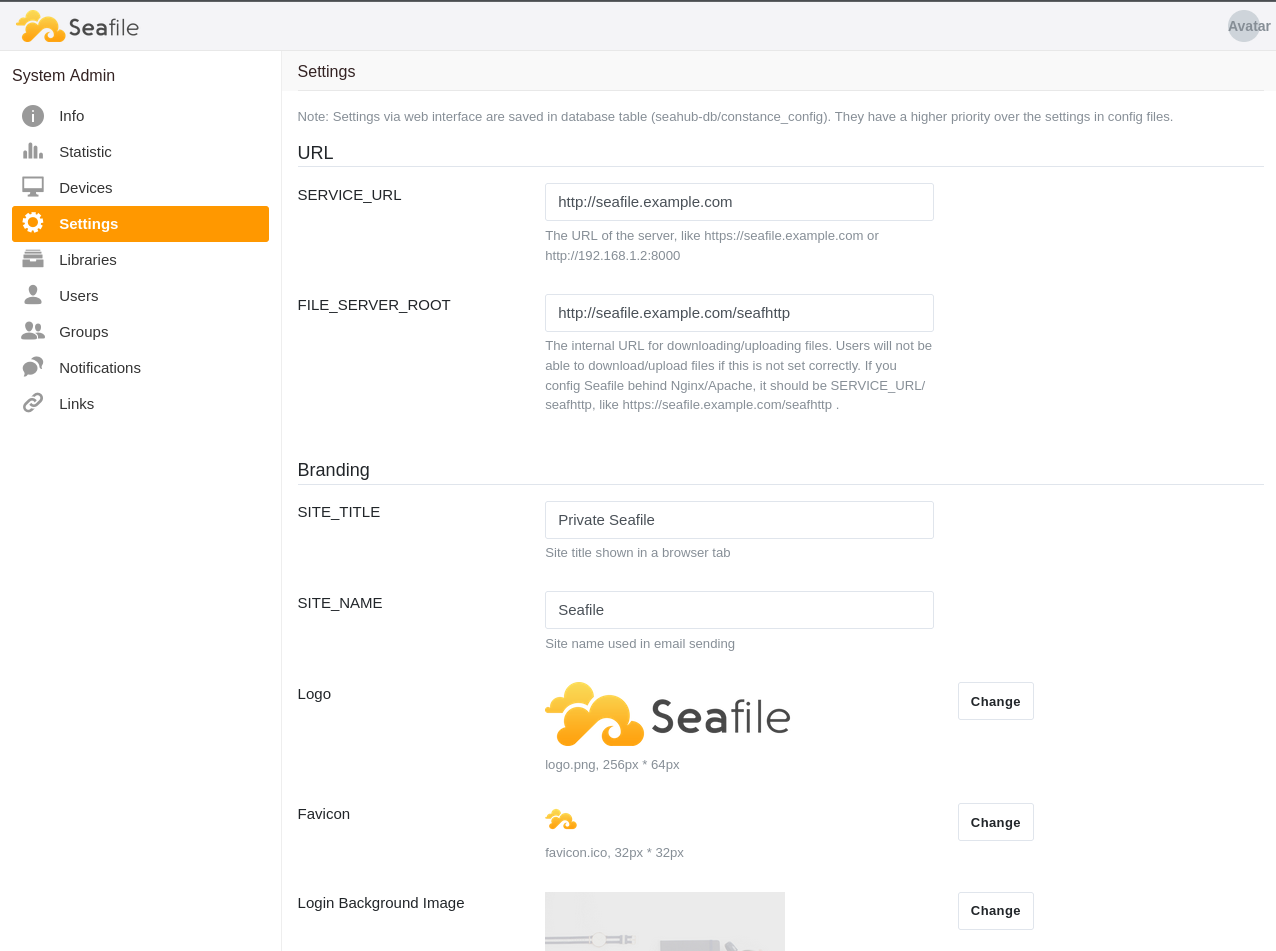Viewport: 1276px width, 951px height.
Task: Open the user Avatar menu
Action: coord(1244,26)
